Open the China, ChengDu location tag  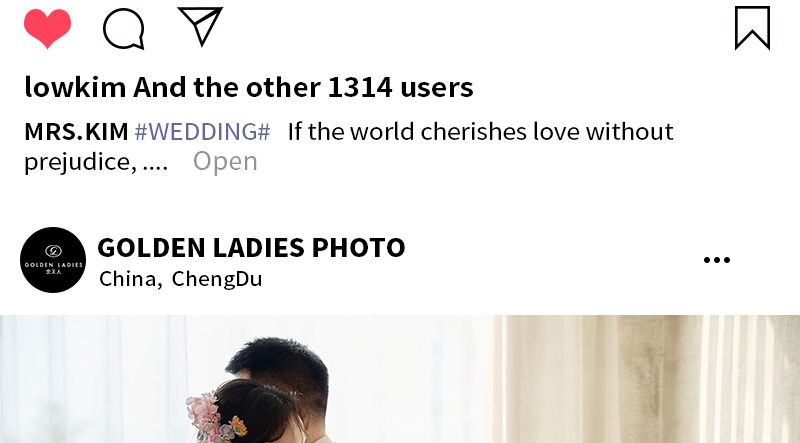pyautogui.click(x=181, y=279)
